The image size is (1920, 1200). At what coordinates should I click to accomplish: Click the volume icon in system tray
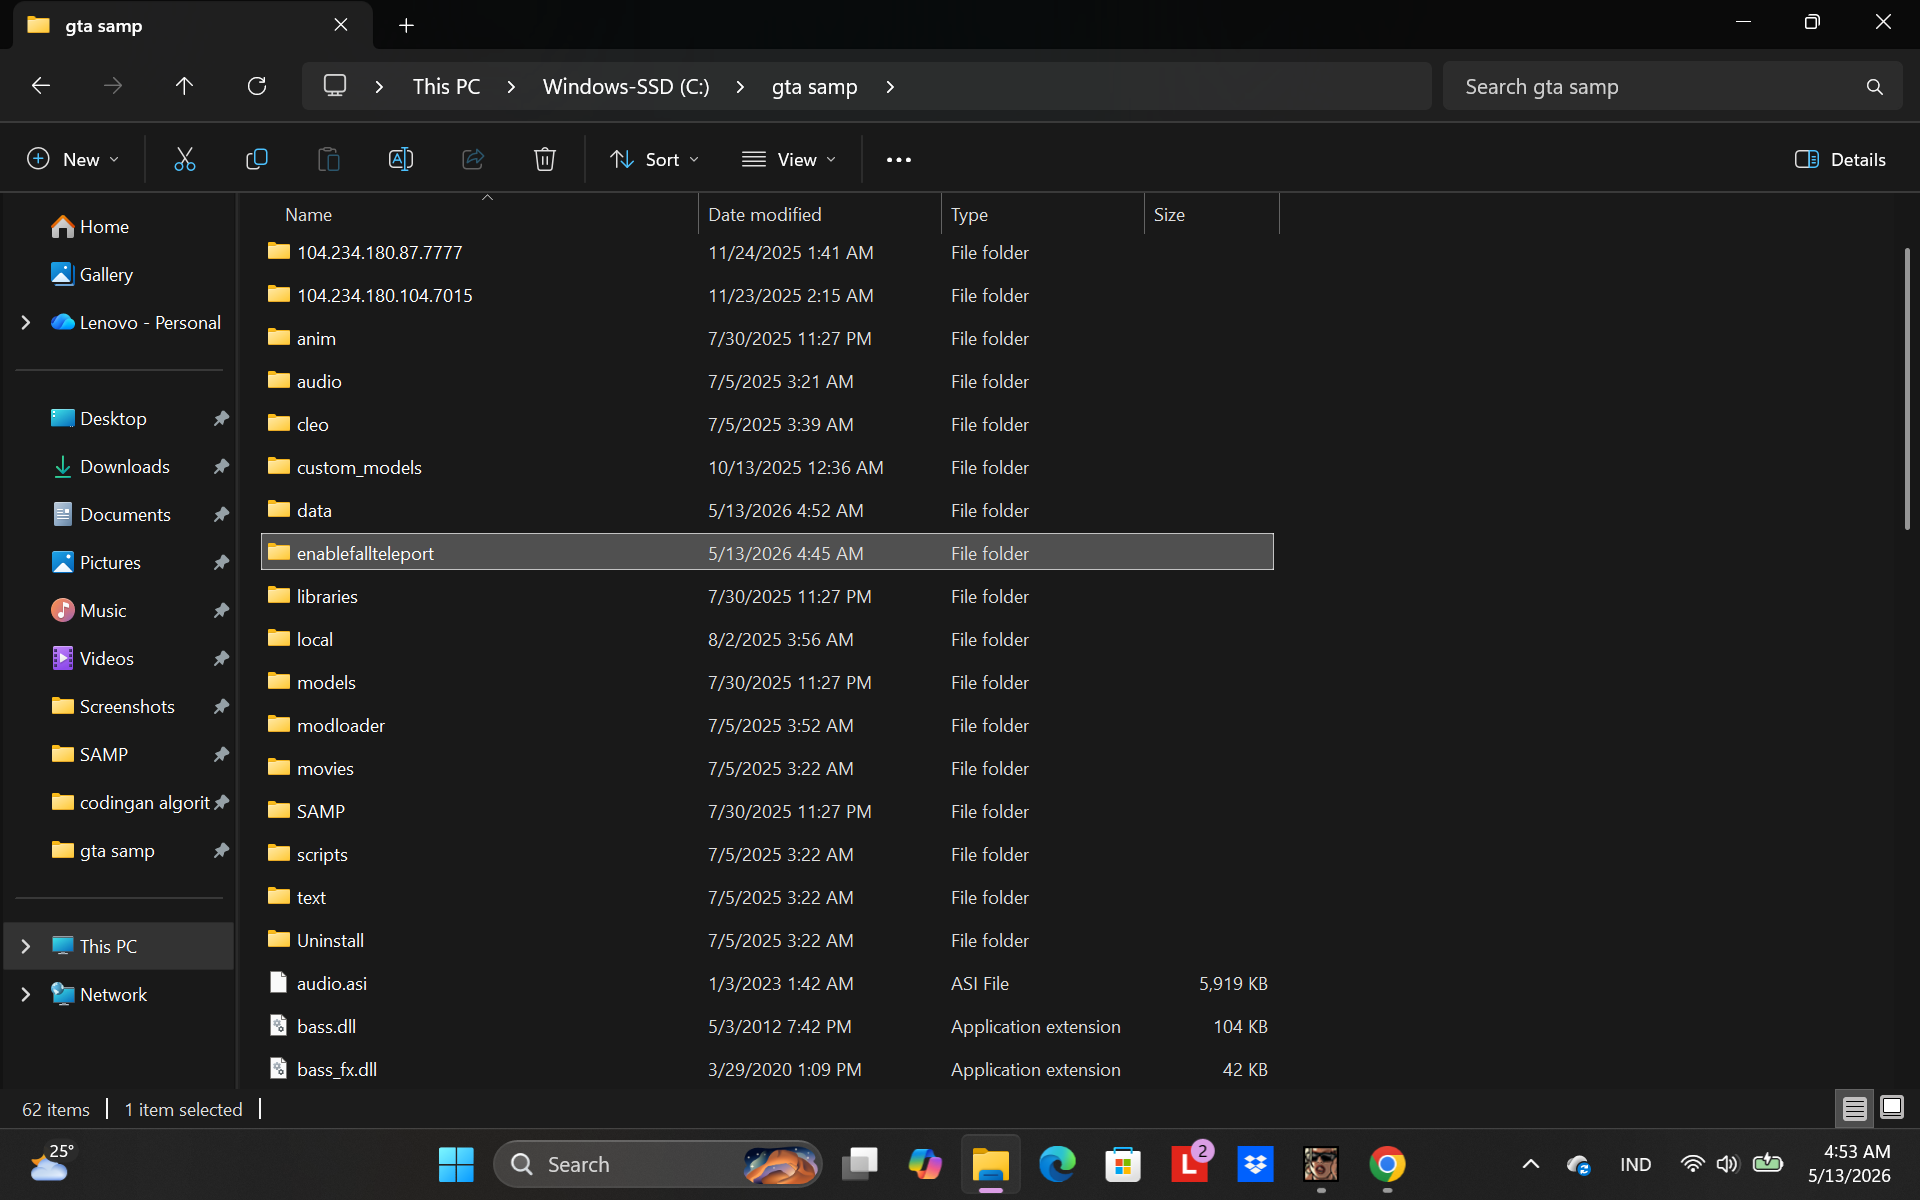pyautogui.click(x=1727, y=1164)
